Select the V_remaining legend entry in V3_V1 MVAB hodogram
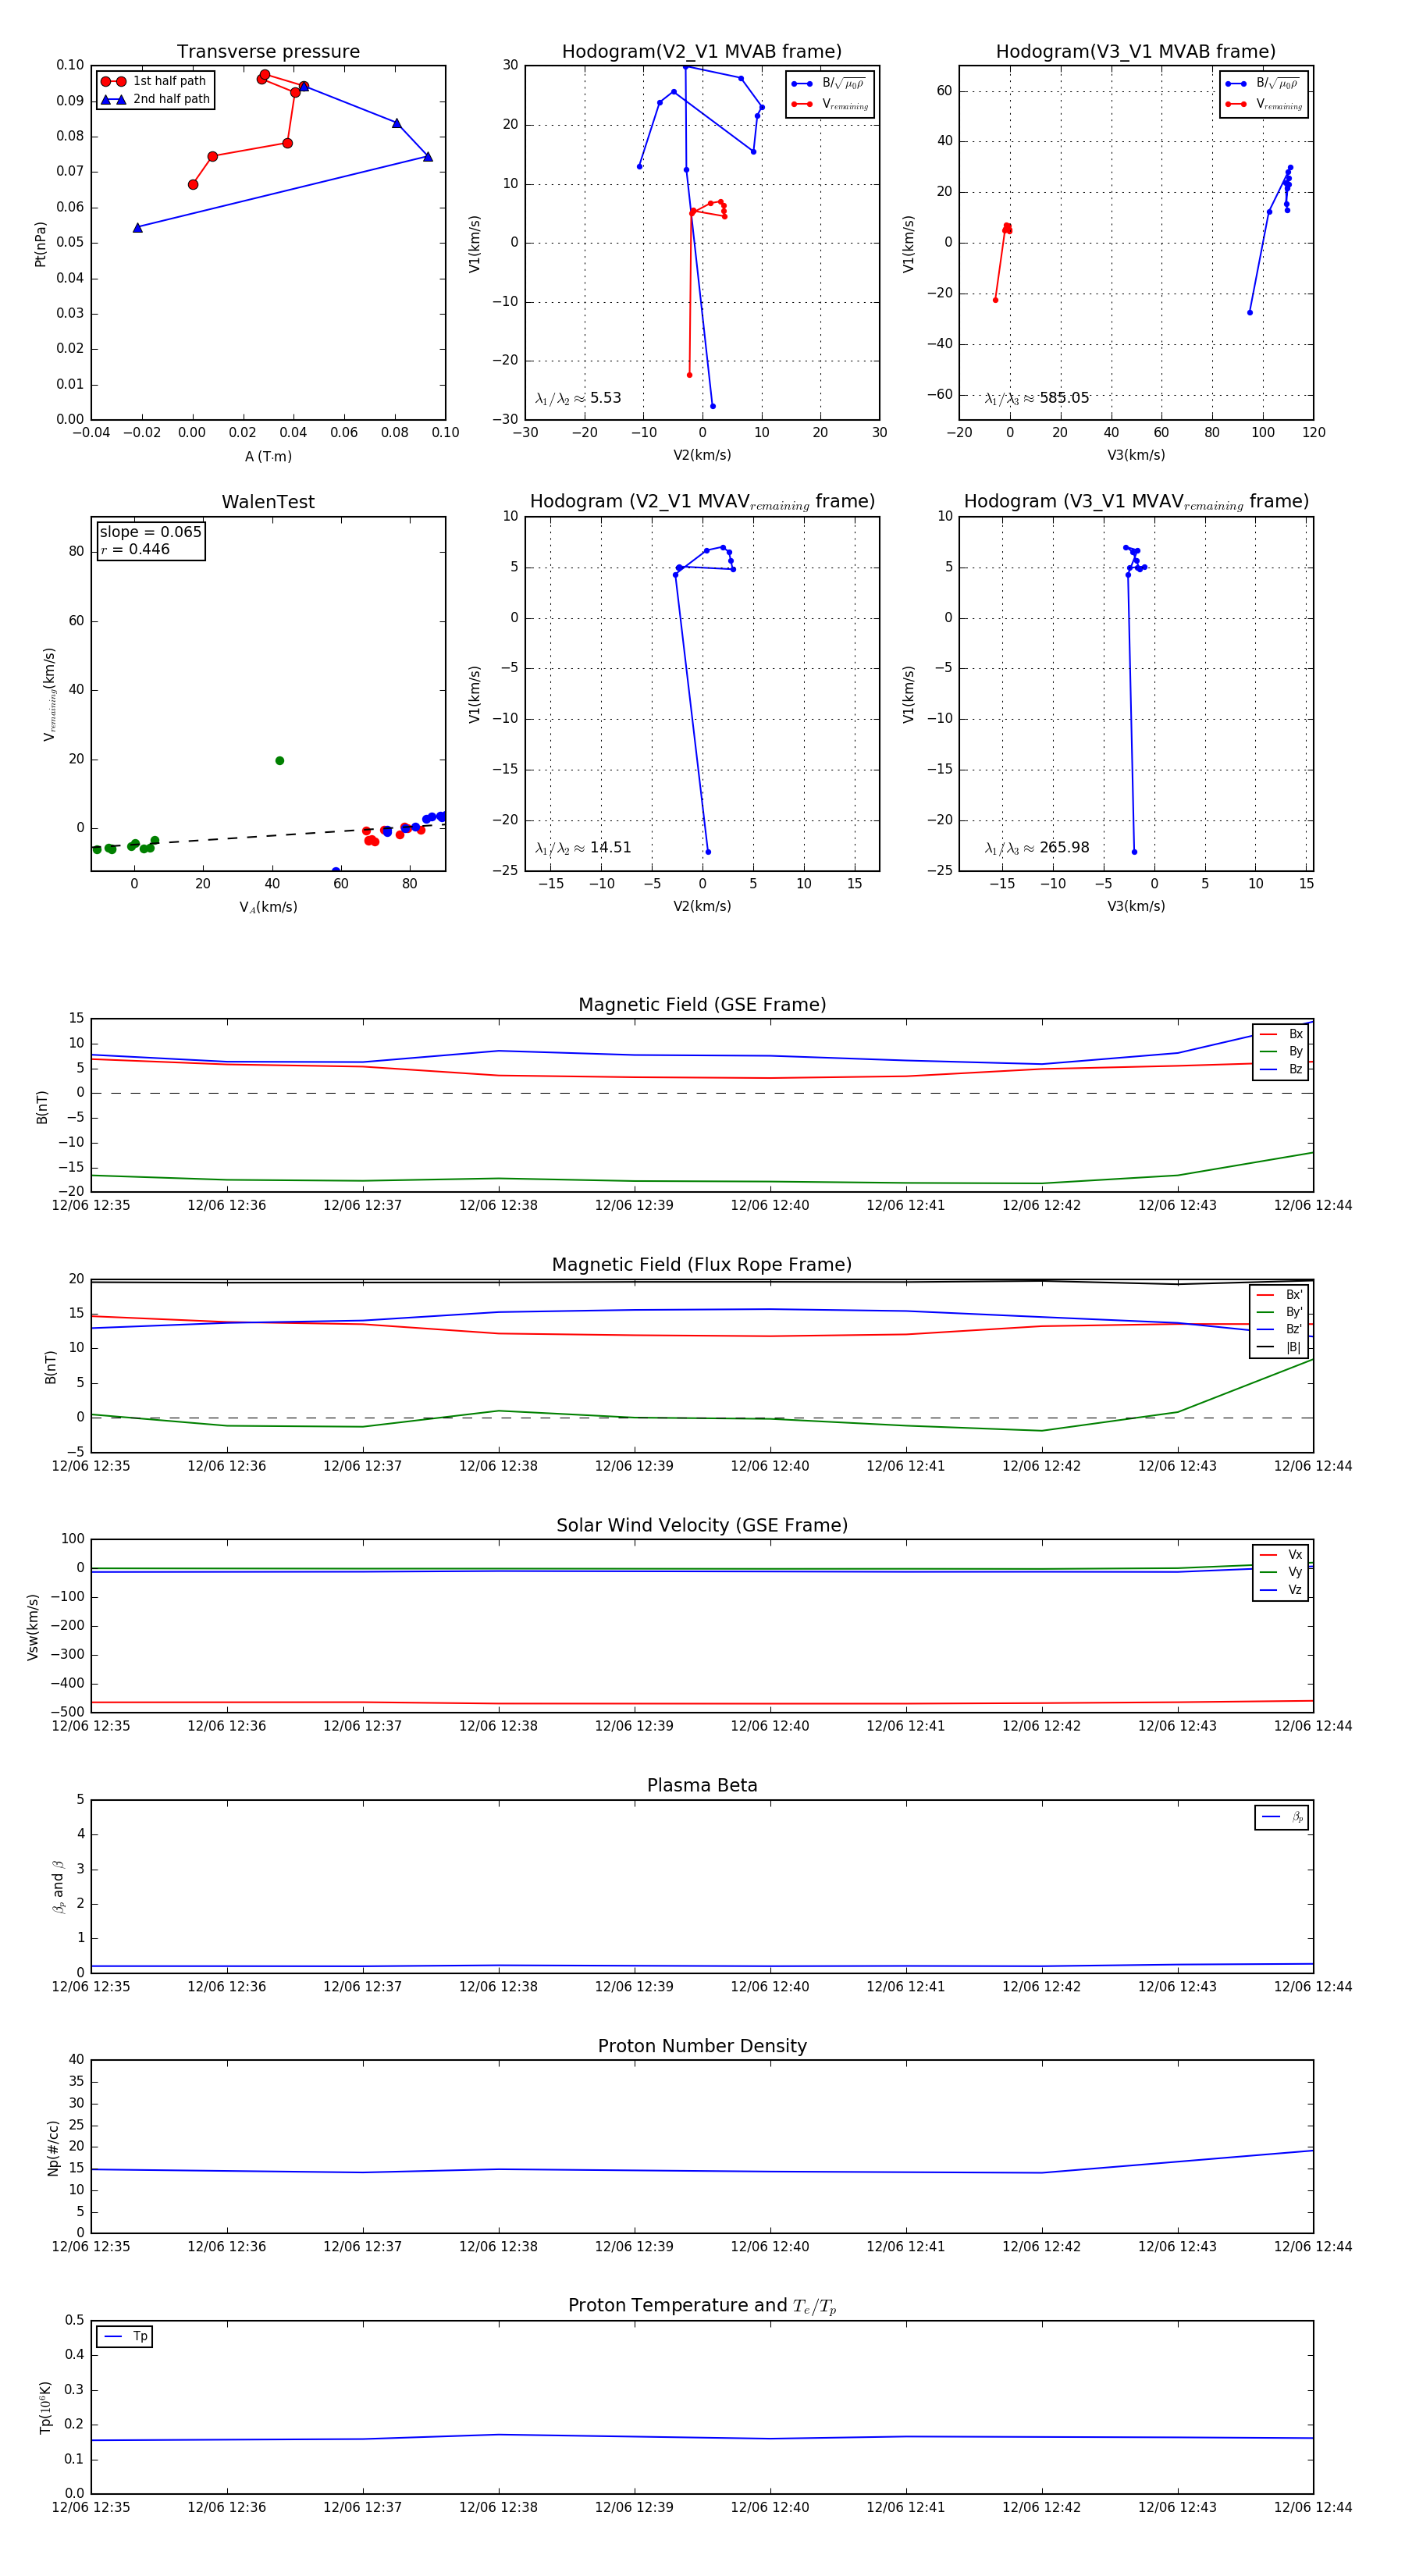Viewport: 1405px width, 2576px height. 1264,104
